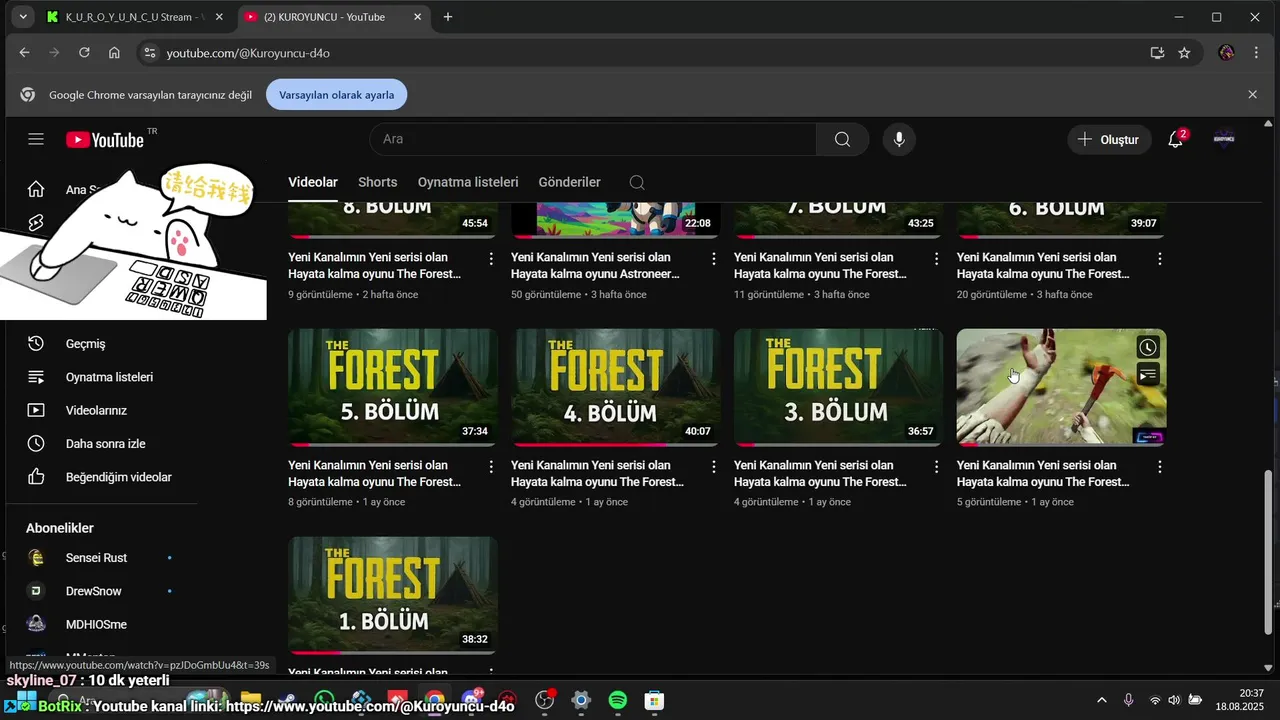Image resolution: width=1280 pixels, height=720 pixels.
Task: Open the Astroneer video thumbnail
Action: (616, 219)
